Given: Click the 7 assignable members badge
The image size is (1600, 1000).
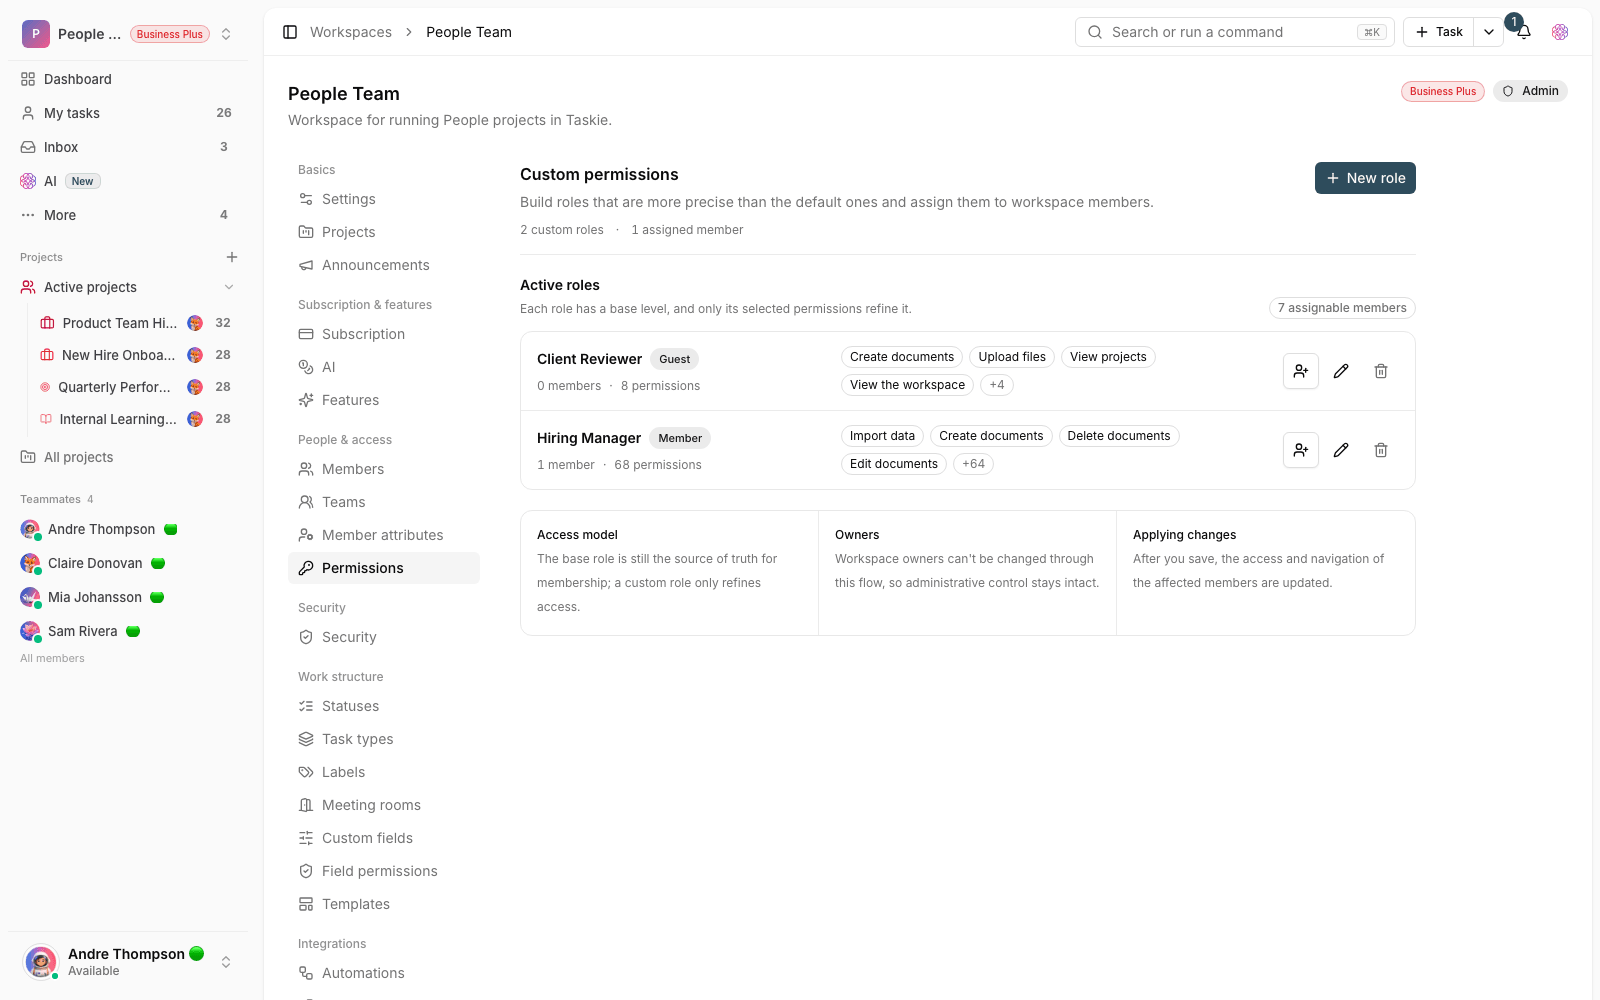Looking at the screenshot, I should [1342, 308].
